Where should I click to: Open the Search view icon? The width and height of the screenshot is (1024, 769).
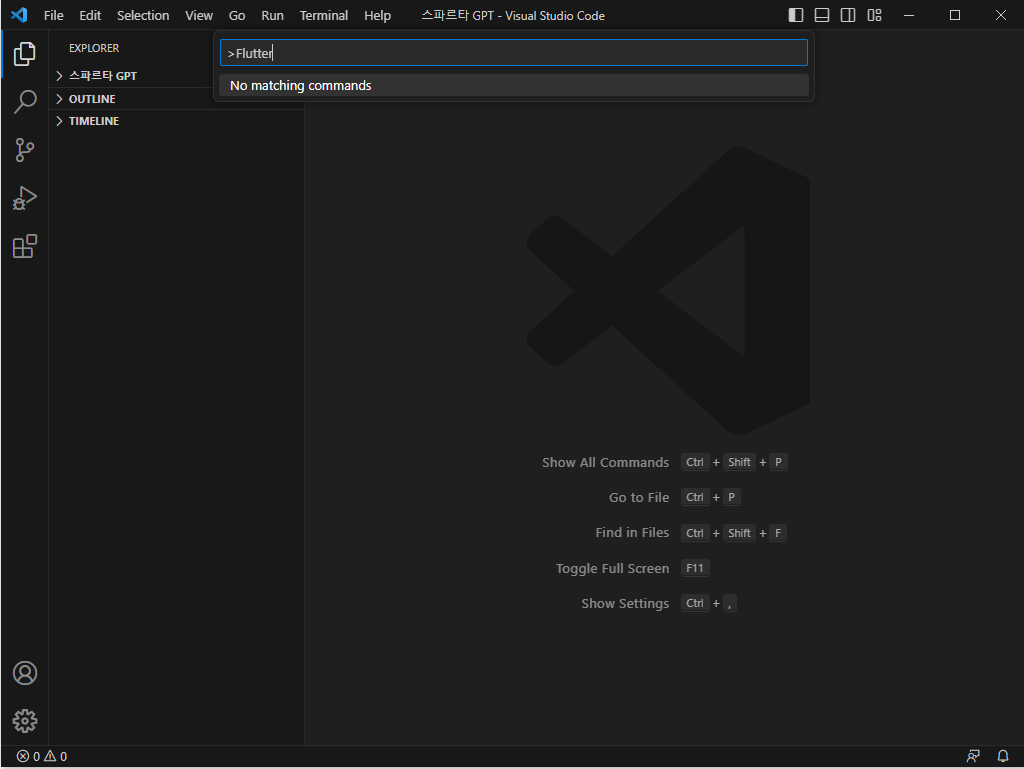(x=25, y=102)
